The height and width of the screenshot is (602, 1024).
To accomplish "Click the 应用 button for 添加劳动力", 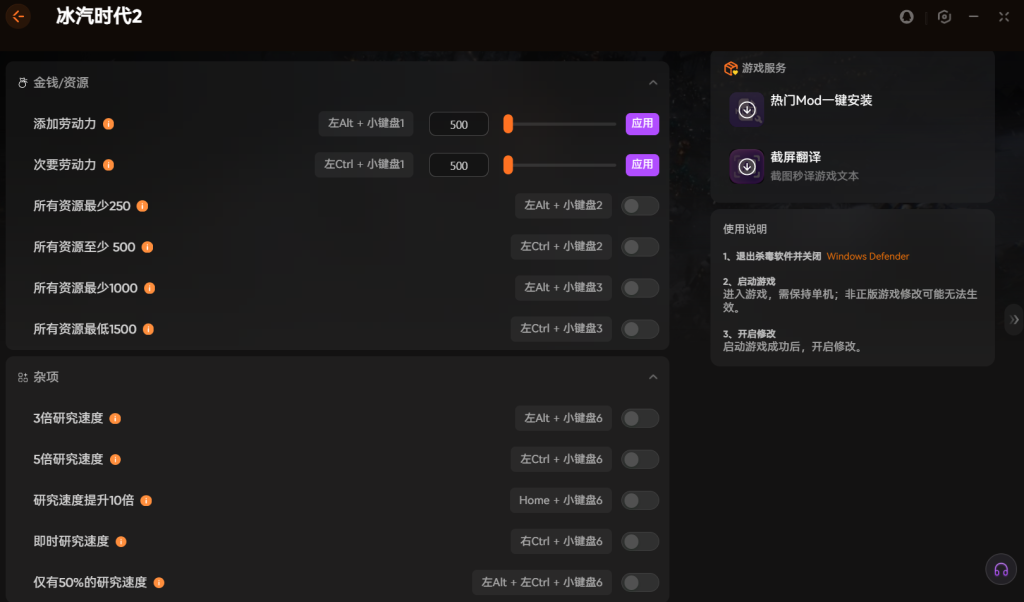I will 642,124.
